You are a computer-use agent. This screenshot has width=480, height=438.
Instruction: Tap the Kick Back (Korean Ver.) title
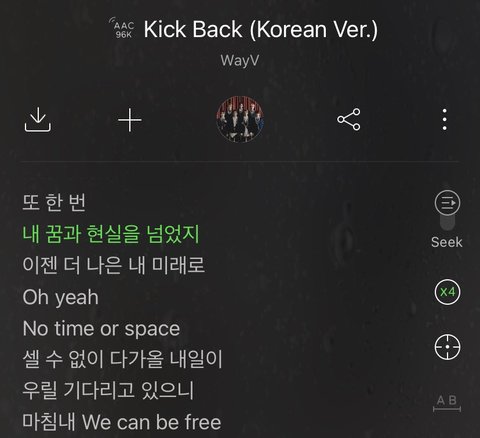tap(261, 29)
